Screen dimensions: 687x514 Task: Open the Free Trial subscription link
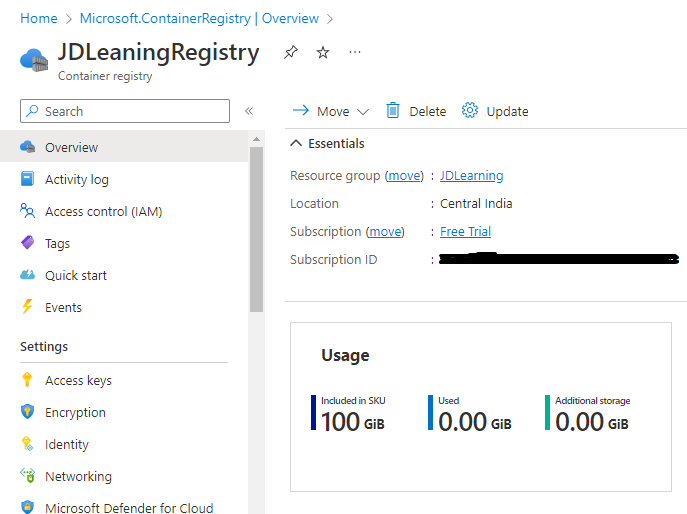465,231
